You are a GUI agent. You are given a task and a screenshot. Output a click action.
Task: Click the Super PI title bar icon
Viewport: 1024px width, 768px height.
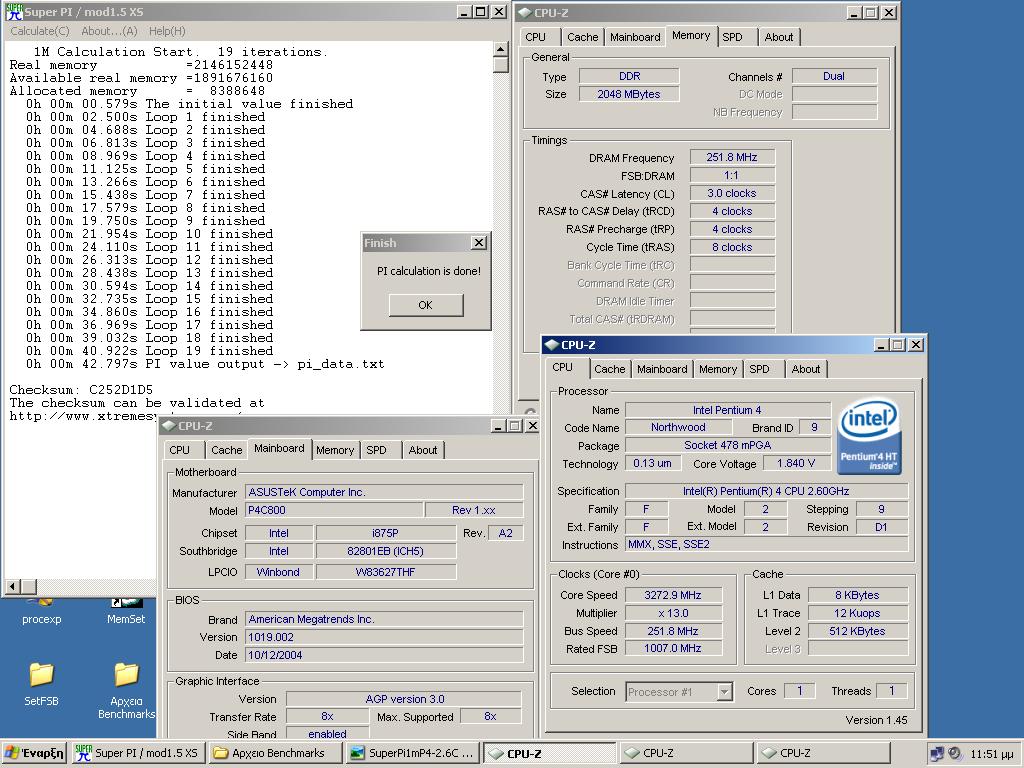pos(14,12)
